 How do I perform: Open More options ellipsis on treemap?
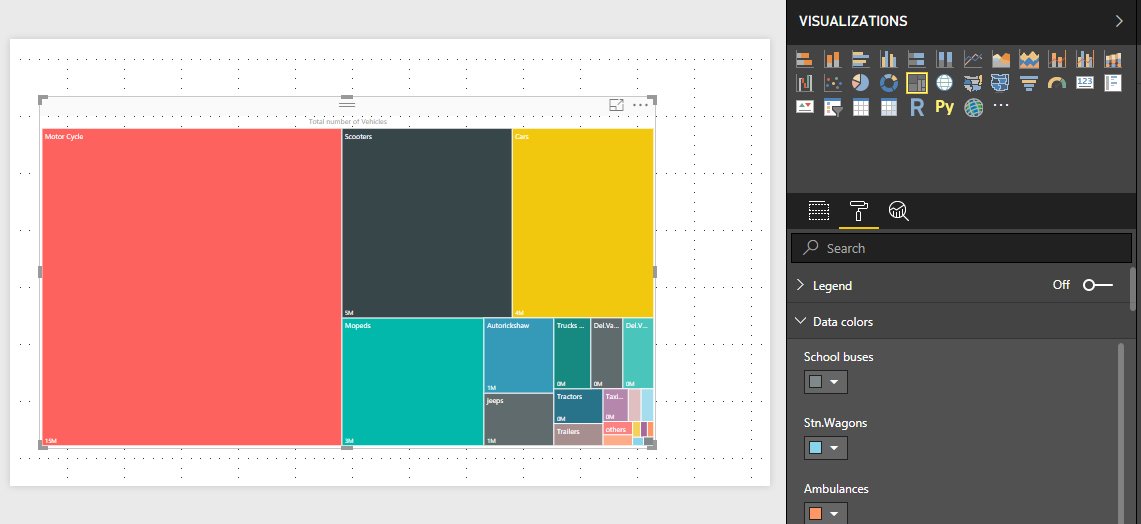pos(640,106)
